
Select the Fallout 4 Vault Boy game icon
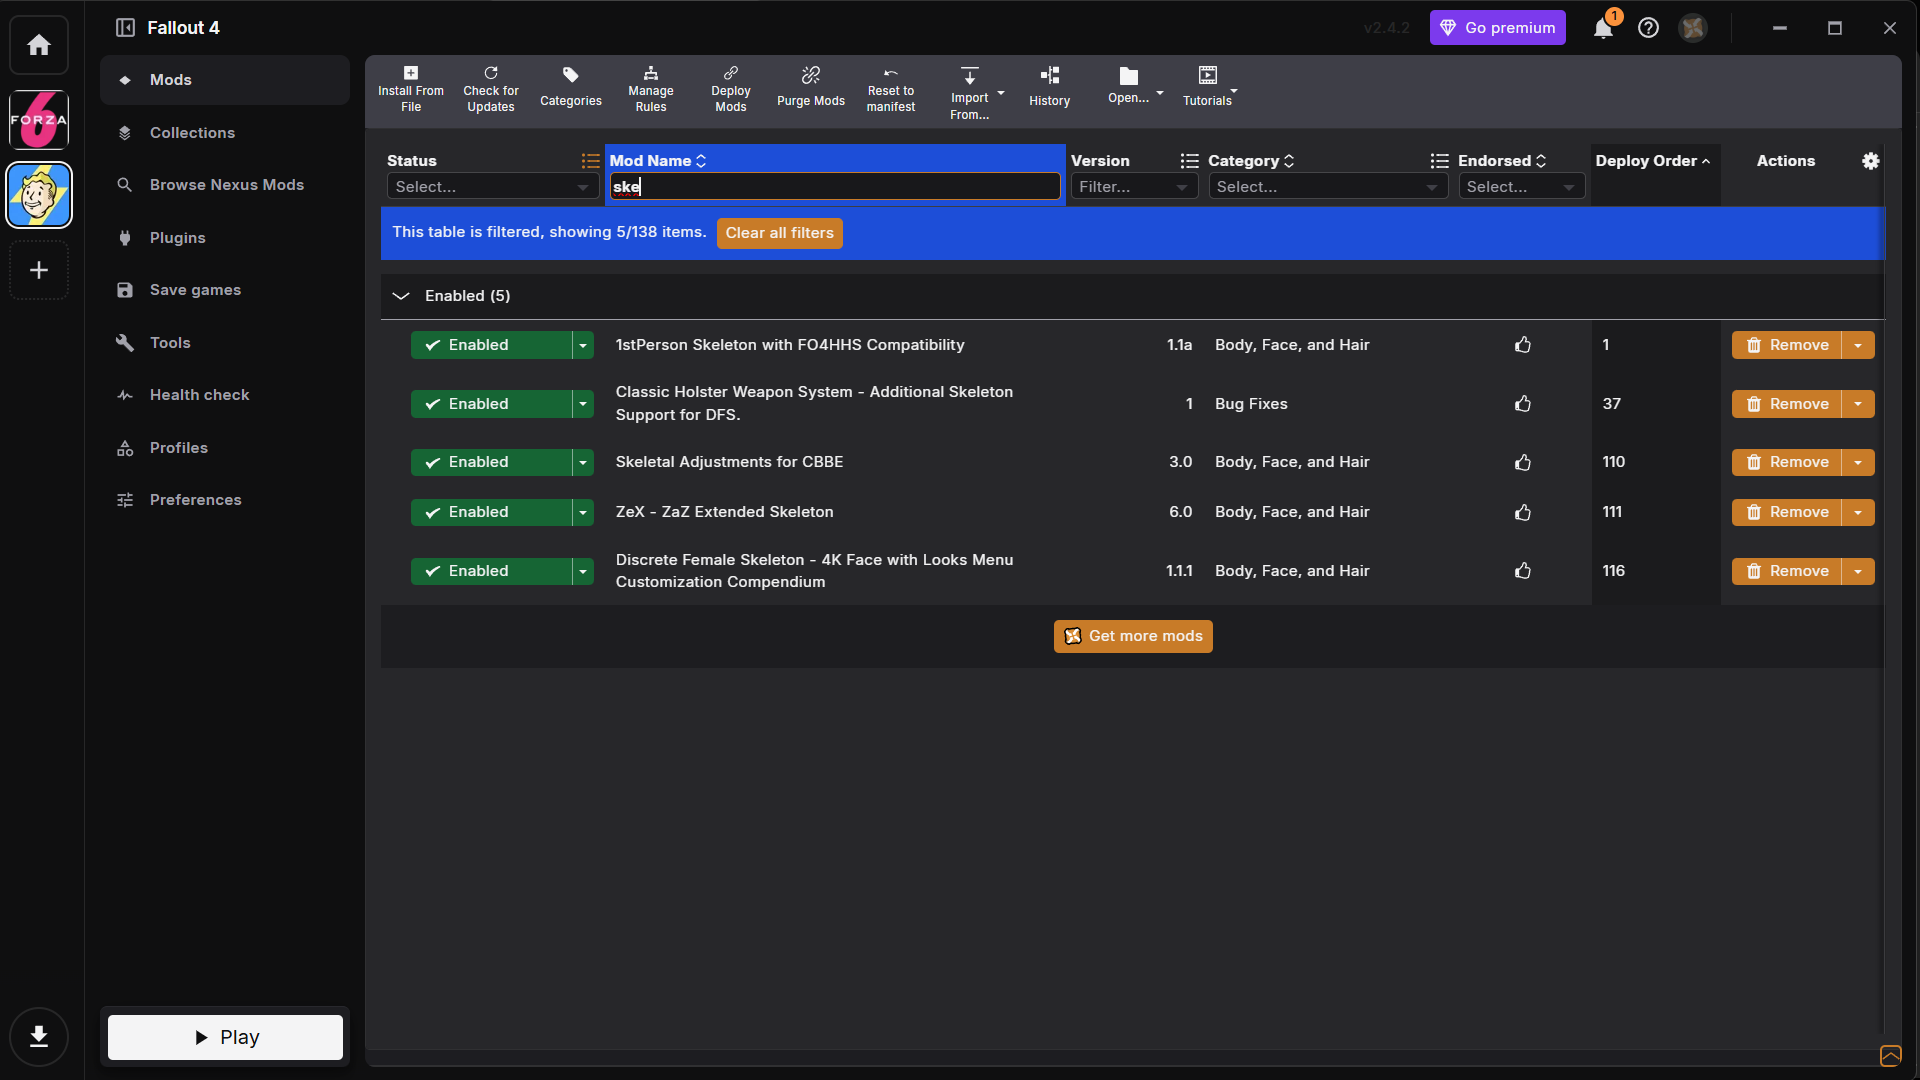point(39,195)
